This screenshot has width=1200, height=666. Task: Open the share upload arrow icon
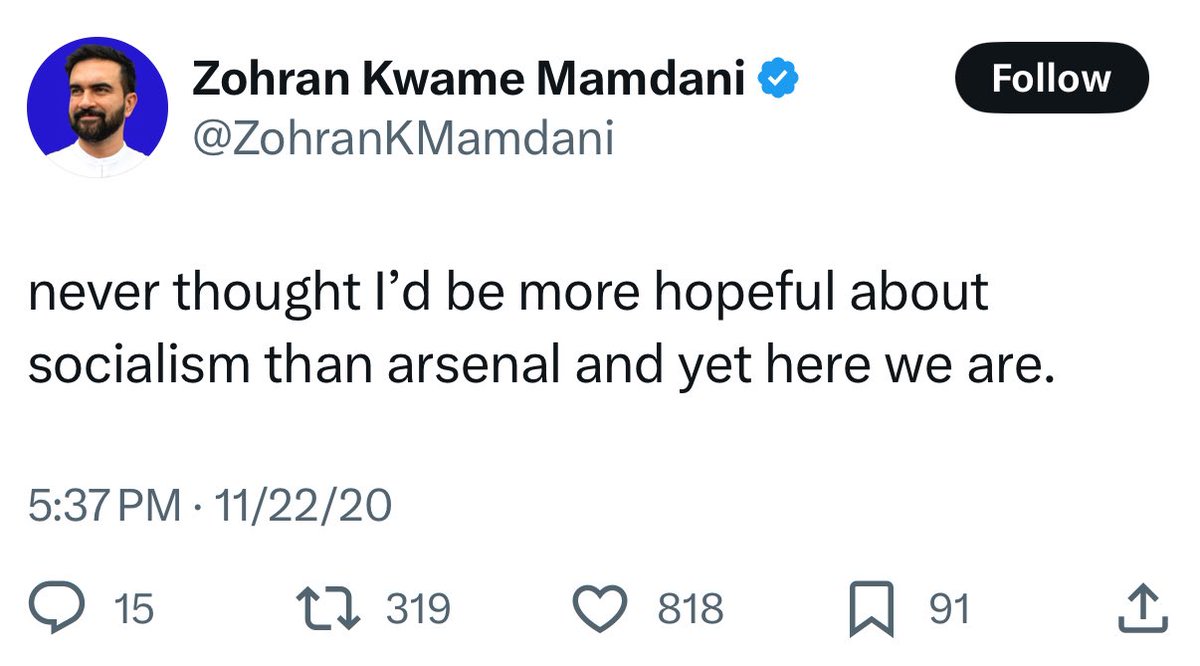click(x=1143, y=608)
